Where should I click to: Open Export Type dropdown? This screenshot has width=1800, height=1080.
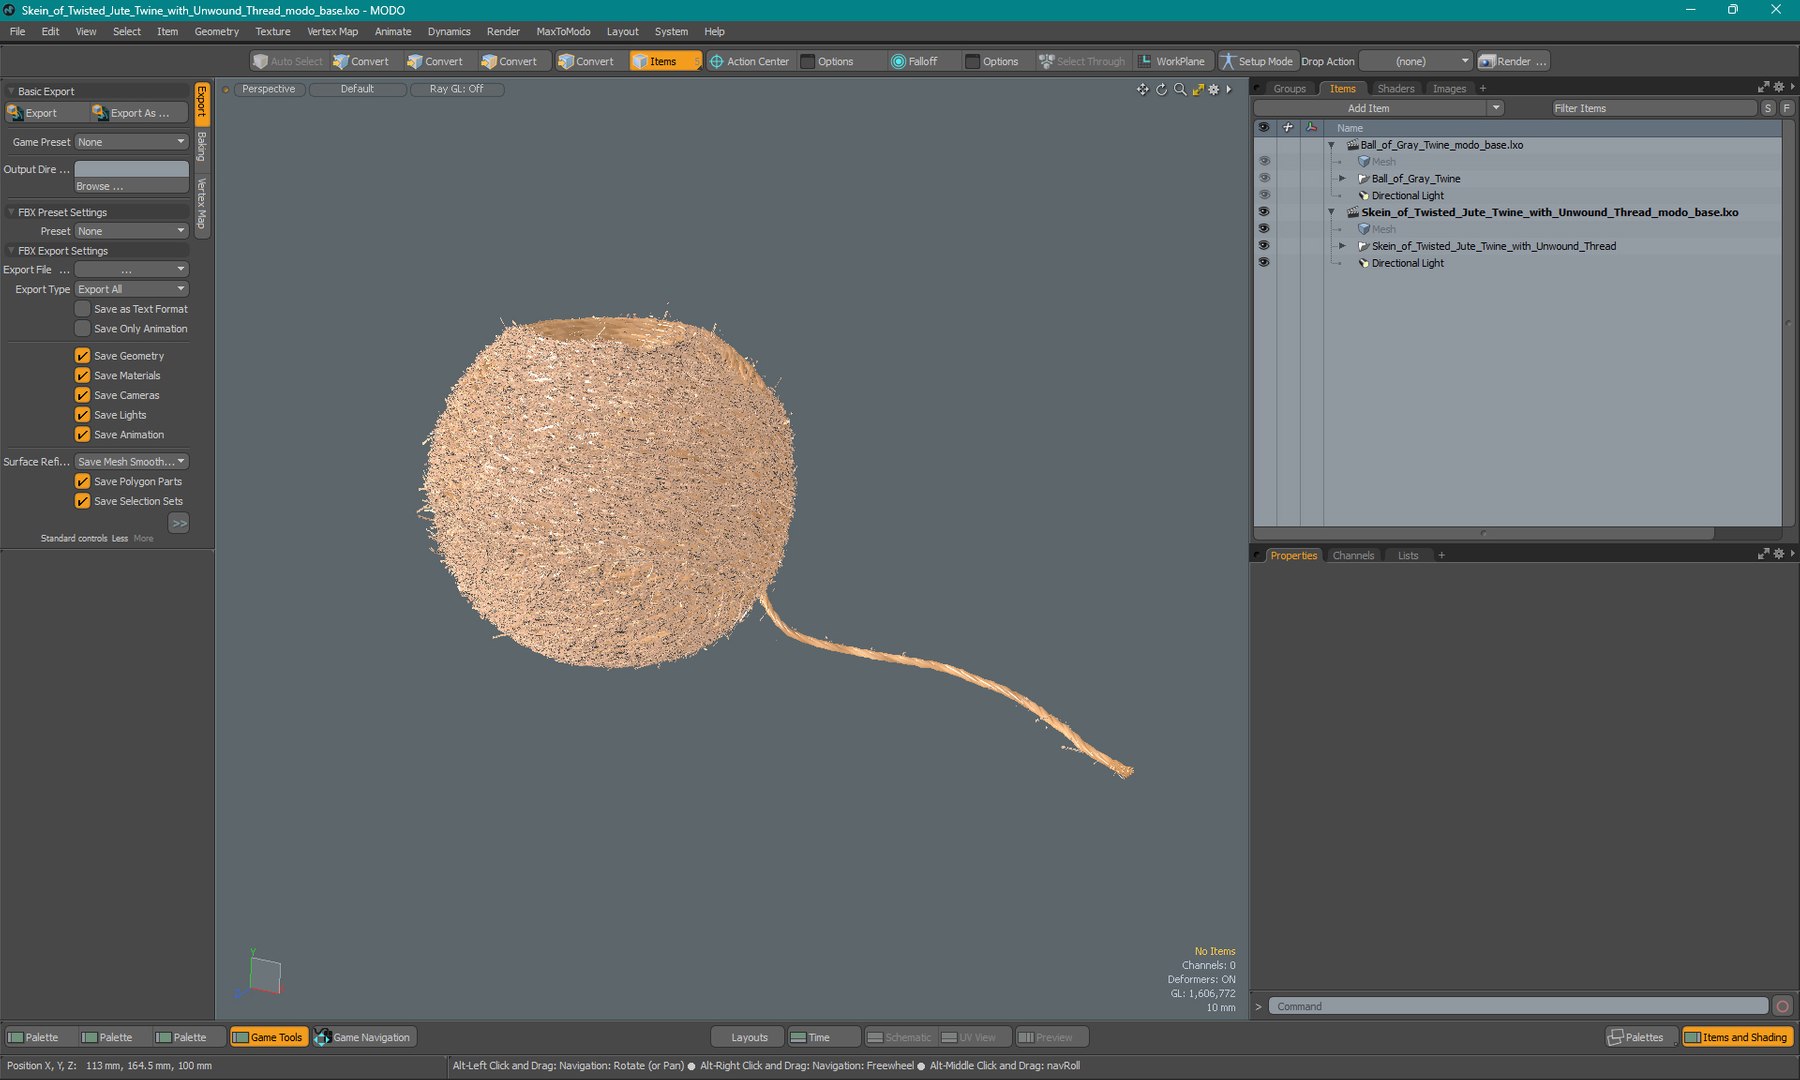pyautogui.click(x=132, y=289)
